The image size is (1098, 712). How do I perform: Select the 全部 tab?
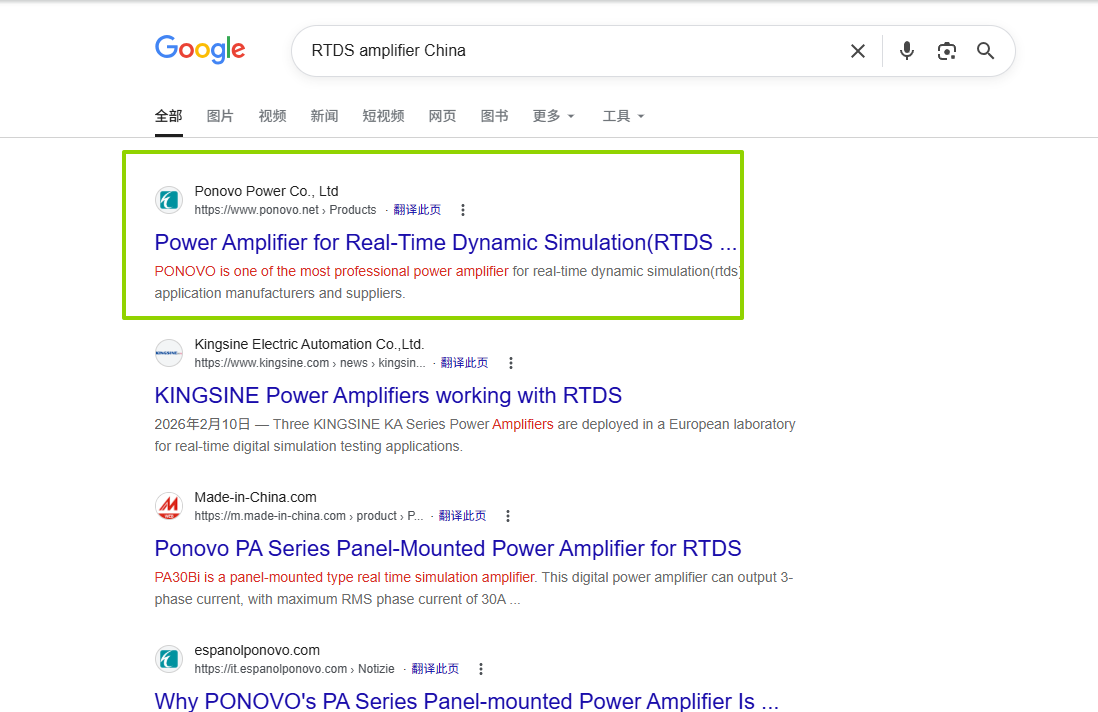point(169,116)
